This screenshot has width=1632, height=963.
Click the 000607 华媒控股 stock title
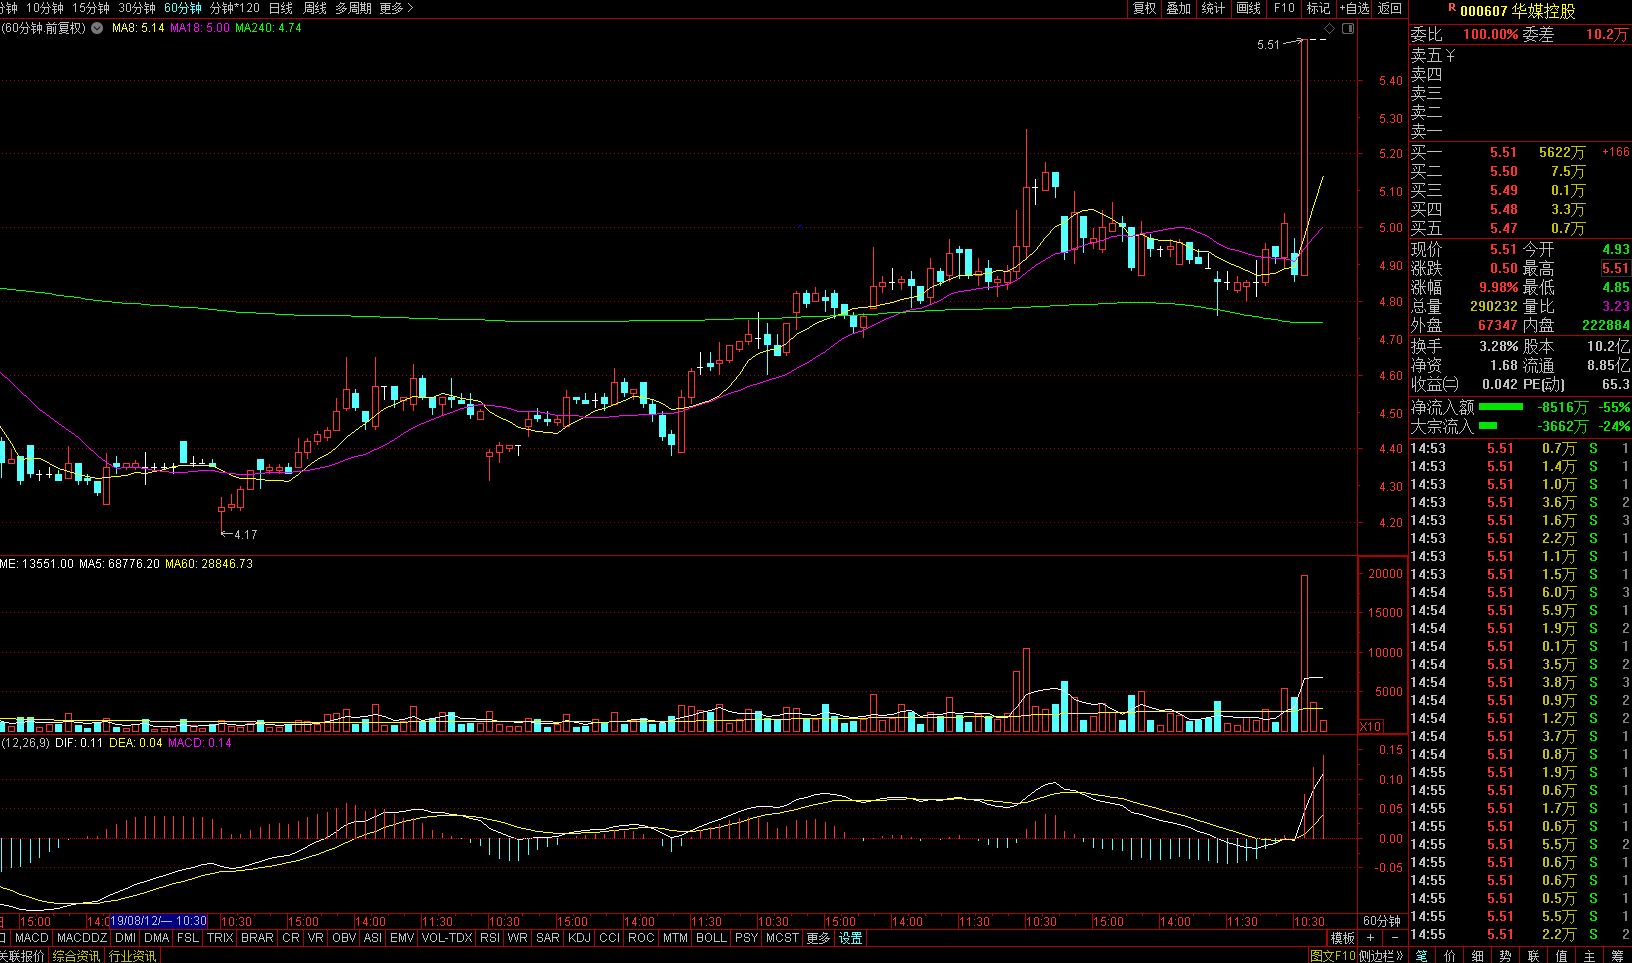click(x=1517, y=11)
